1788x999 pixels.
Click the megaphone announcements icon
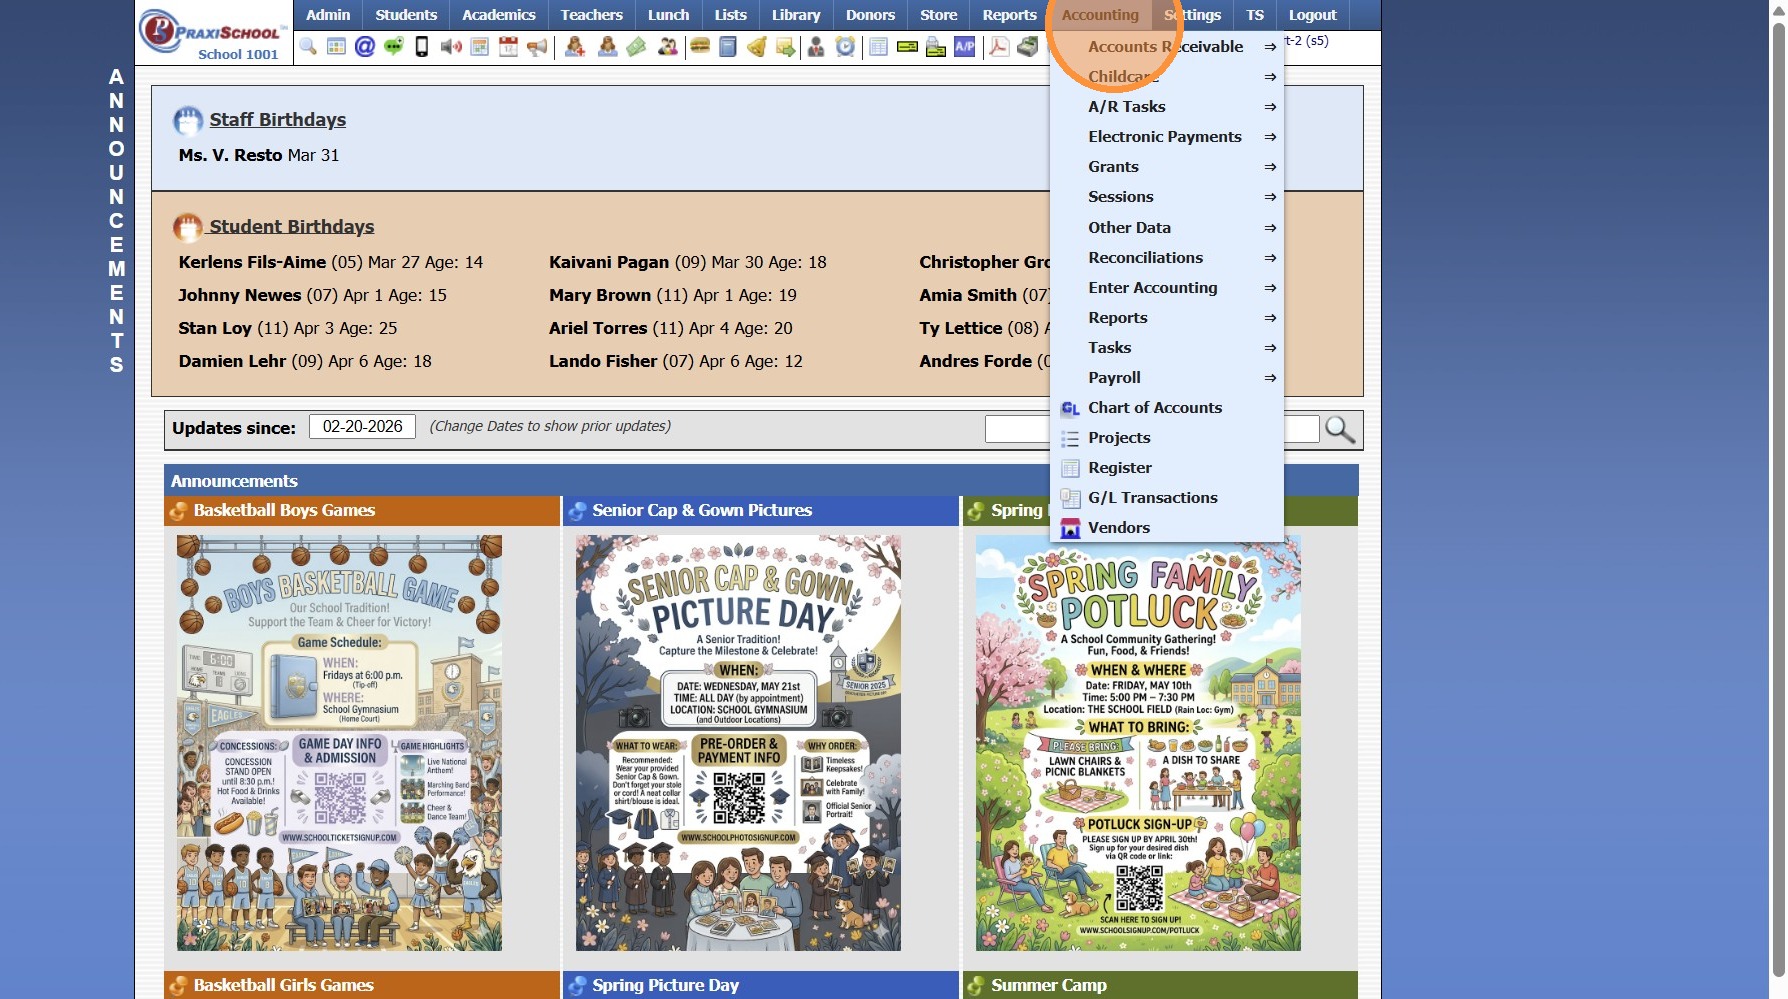coord(537,47)
